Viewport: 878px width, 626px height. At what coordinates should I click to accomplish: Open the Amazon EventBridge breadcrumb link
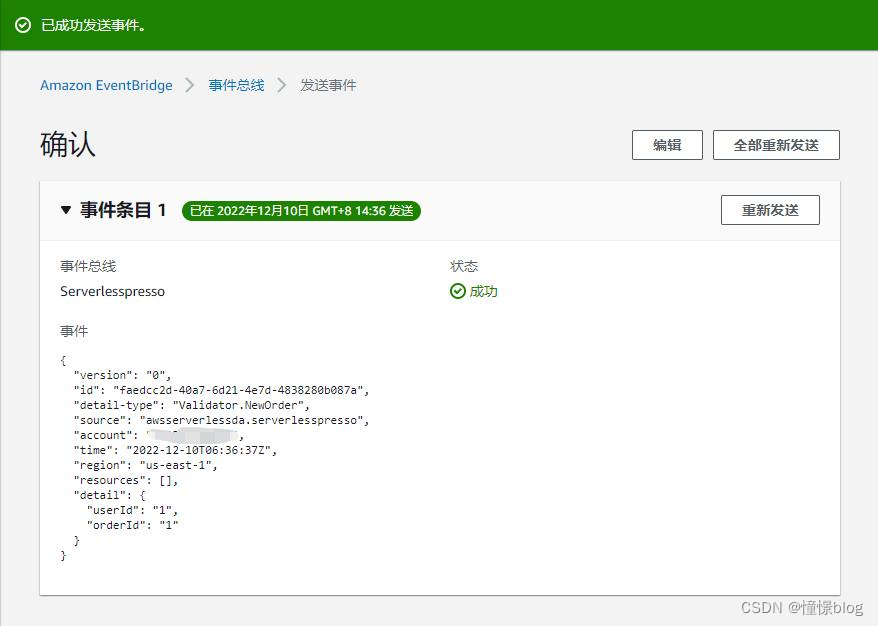[x=106, y=85]
